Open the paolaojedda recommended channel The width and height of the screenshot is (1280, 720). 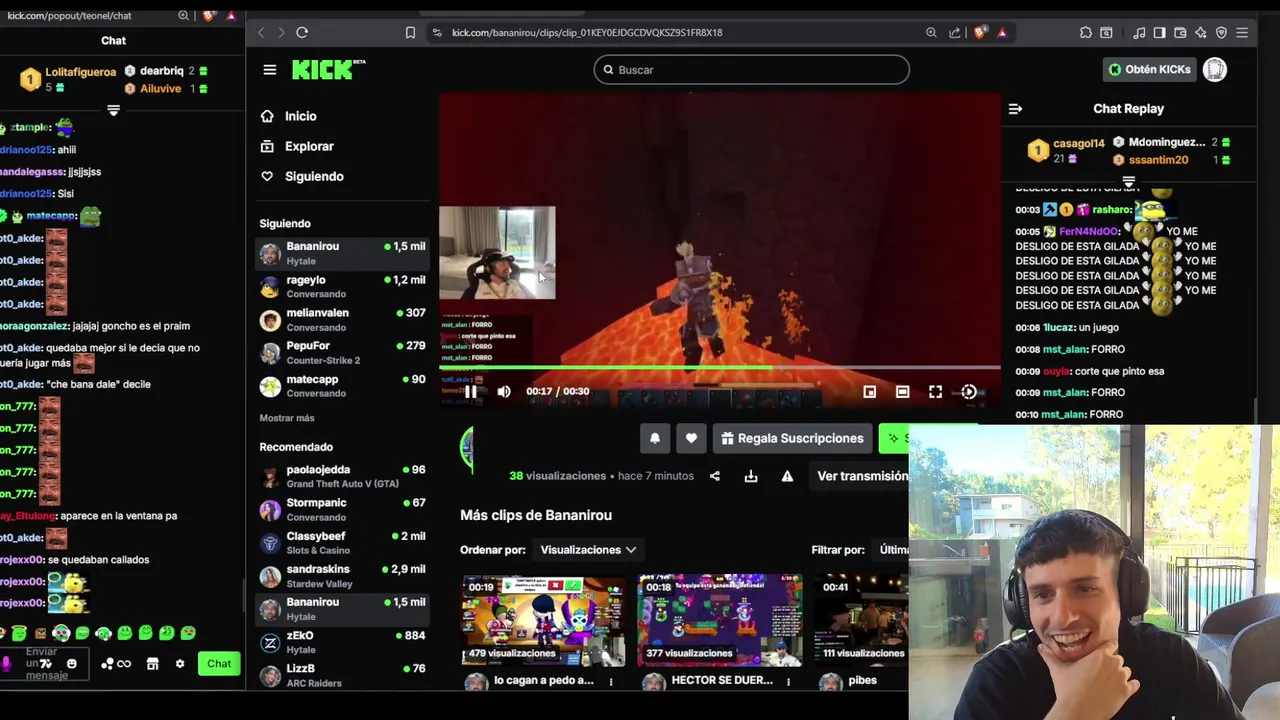(343, 477)
